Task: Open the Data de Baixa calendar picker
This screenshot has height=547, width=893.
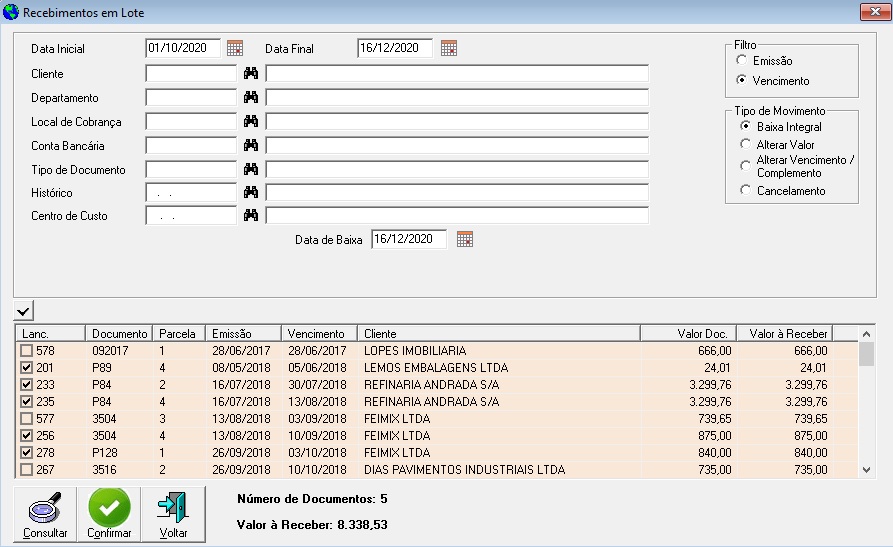Action: 464,239
